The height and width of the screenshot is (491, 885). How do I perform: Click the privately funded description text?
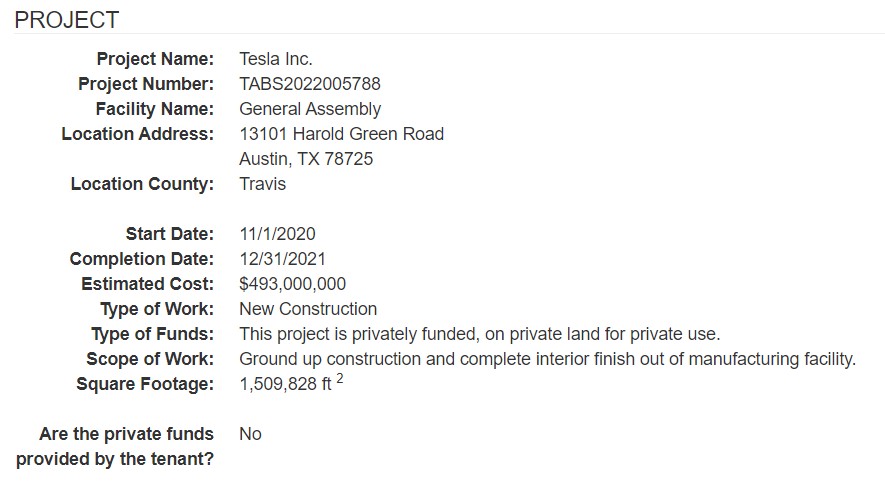(479, 334)
